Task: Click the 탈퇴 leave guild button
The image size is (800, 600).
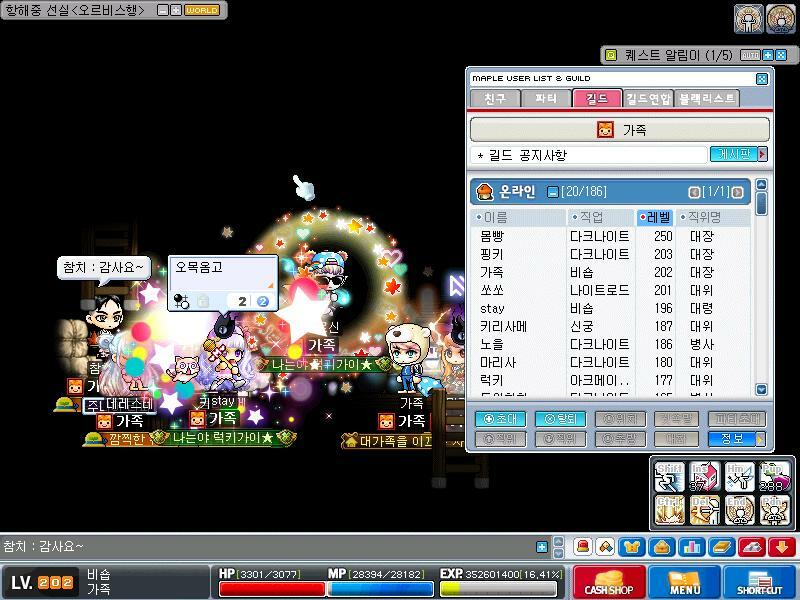Action: point(560,419)
